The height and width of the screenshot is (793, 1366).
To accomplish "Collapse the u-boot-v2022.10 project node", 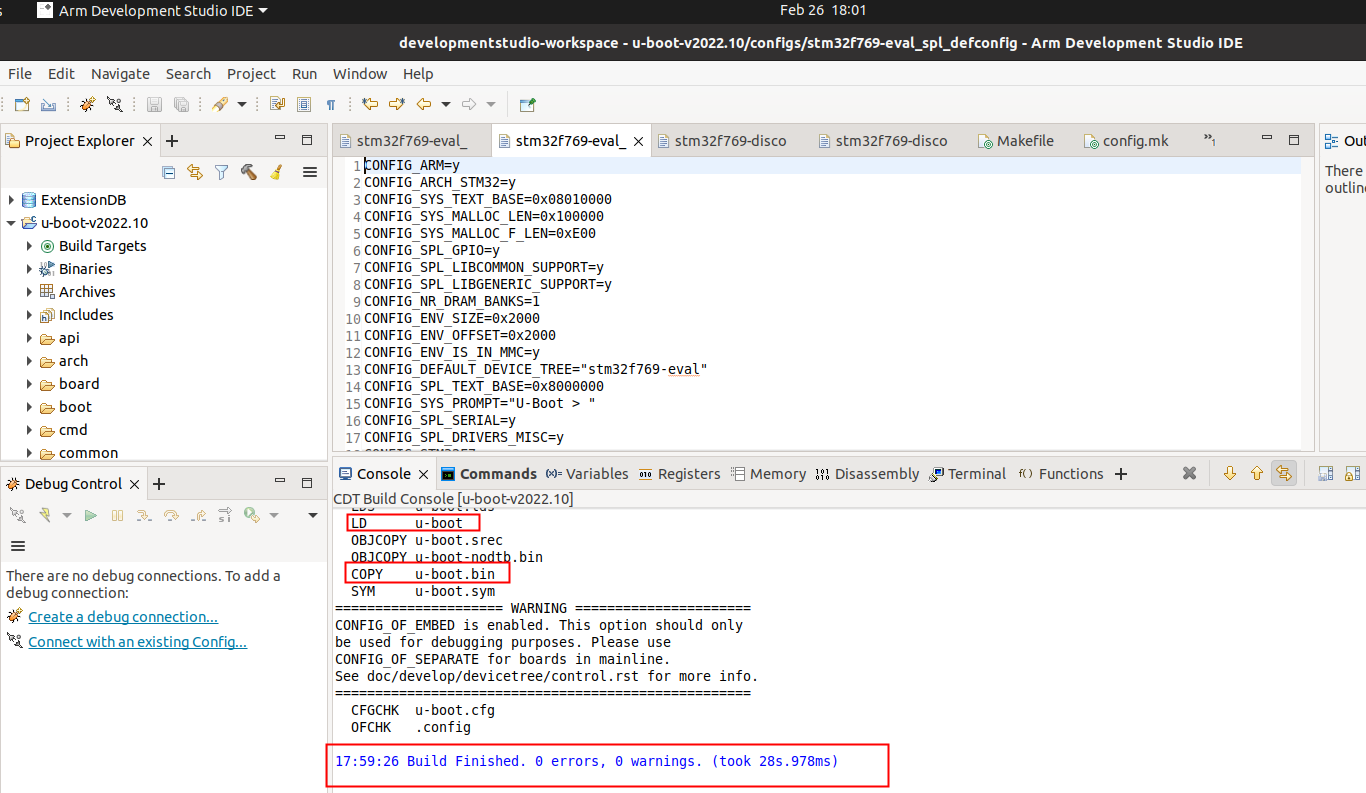I will tap(11, 223).
